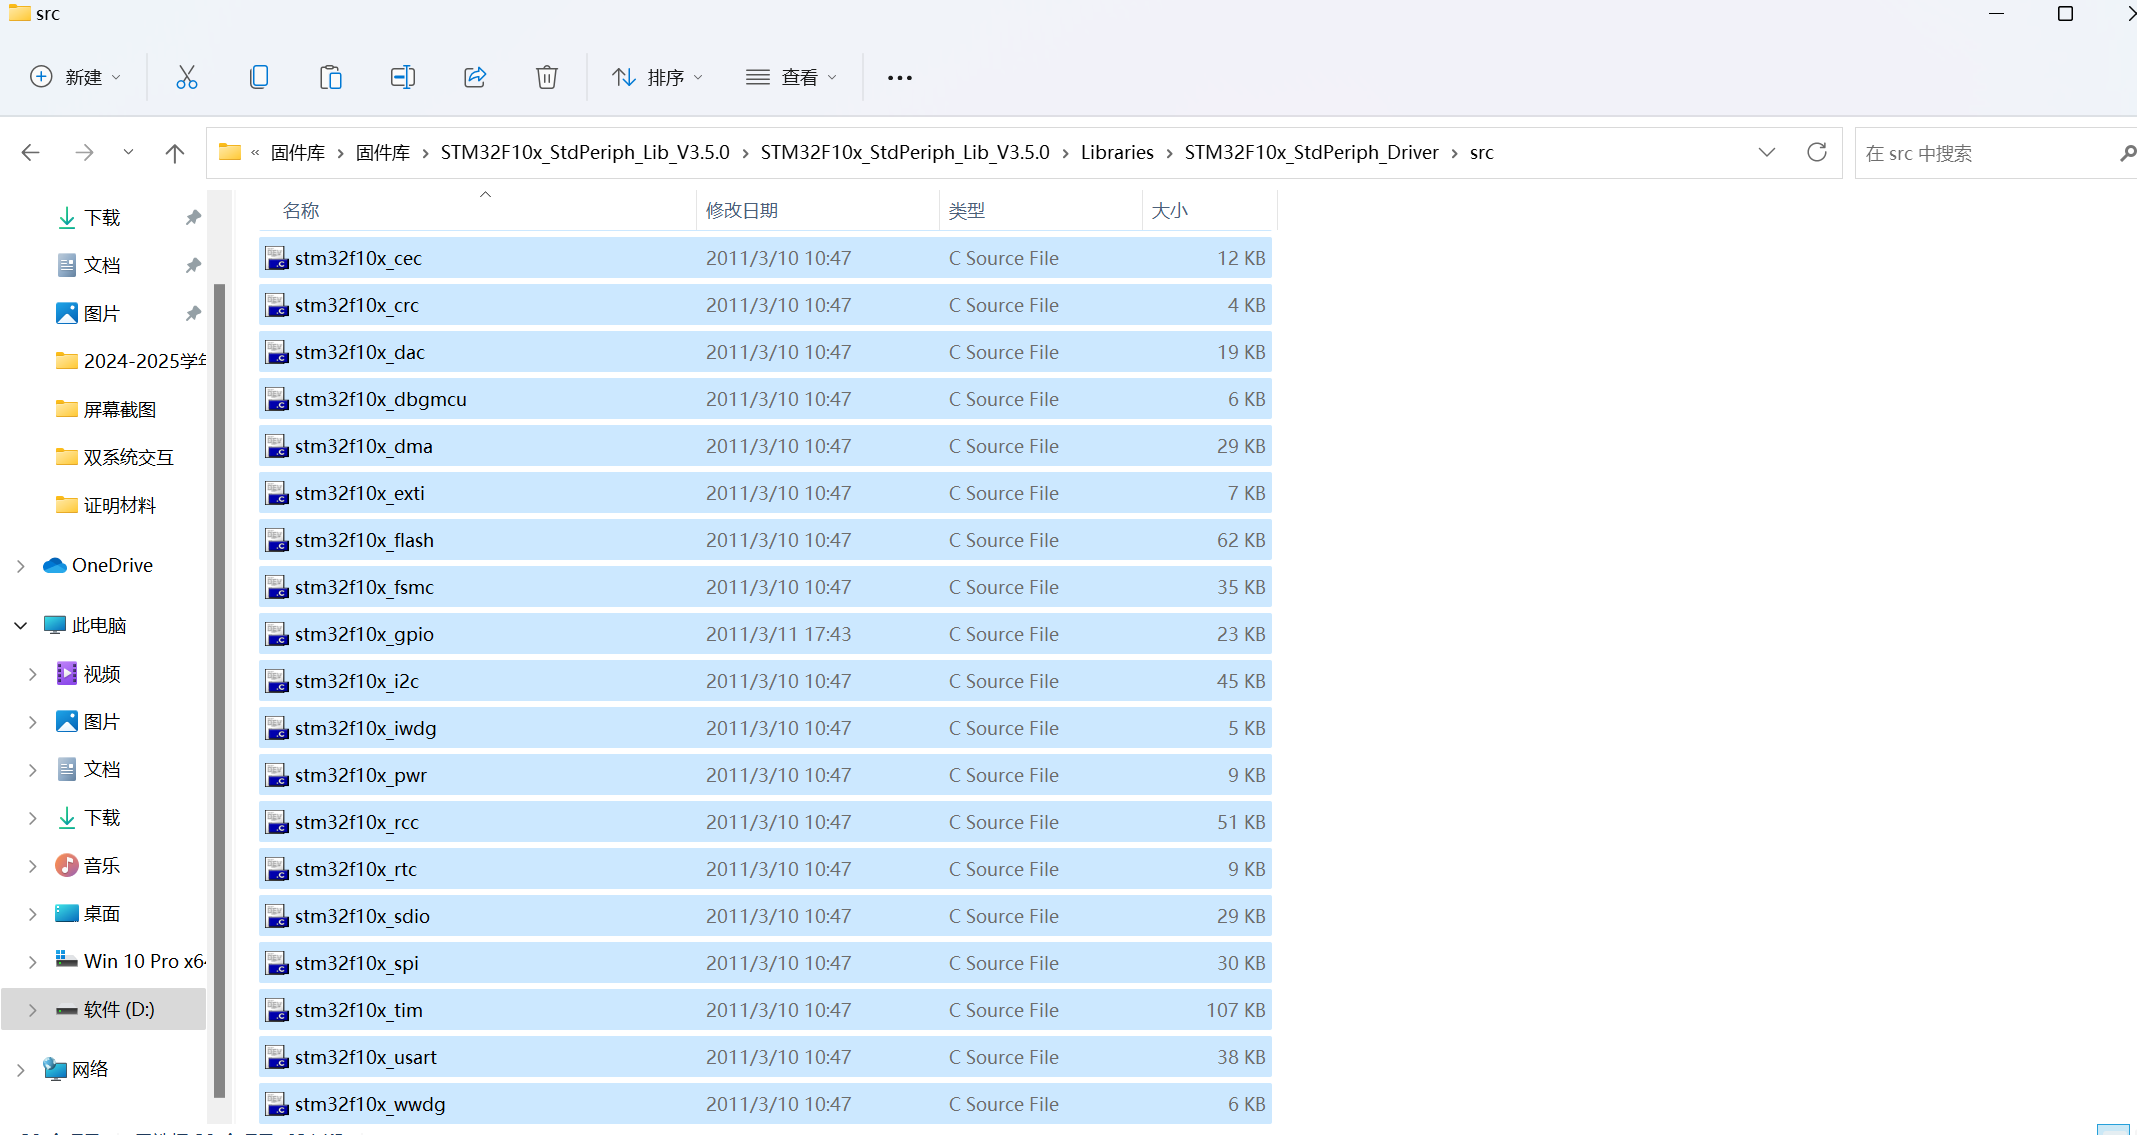
Task: Expand the Win 10 Pro drive node
Action: pos(33,962)
